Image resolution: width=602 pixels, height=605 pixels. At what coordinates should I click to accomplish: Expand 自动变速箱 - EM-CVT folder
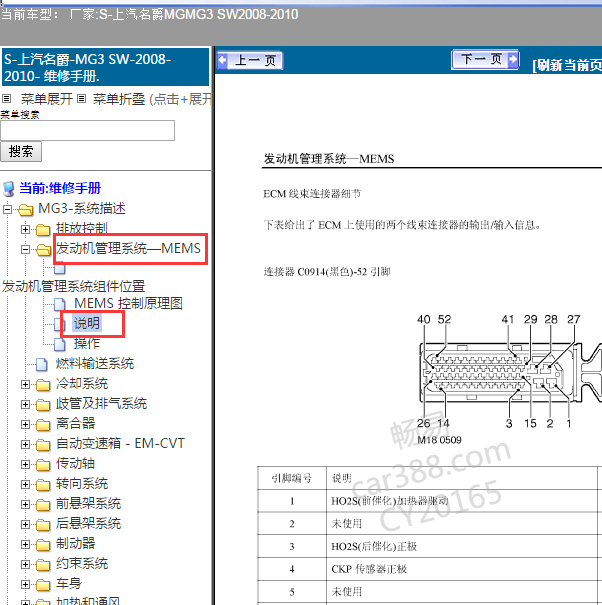(x=25, y=444)
